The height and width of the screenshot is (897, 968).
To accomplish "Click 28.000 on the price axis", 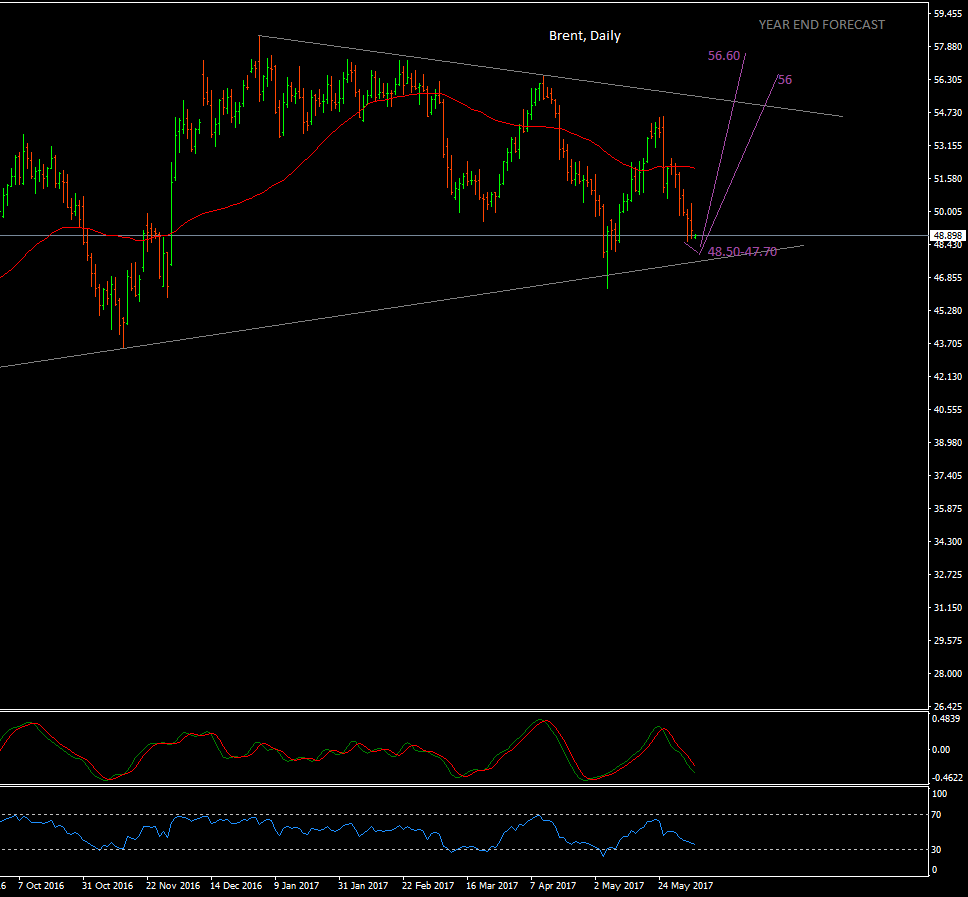I will click(x=948, y=673).
